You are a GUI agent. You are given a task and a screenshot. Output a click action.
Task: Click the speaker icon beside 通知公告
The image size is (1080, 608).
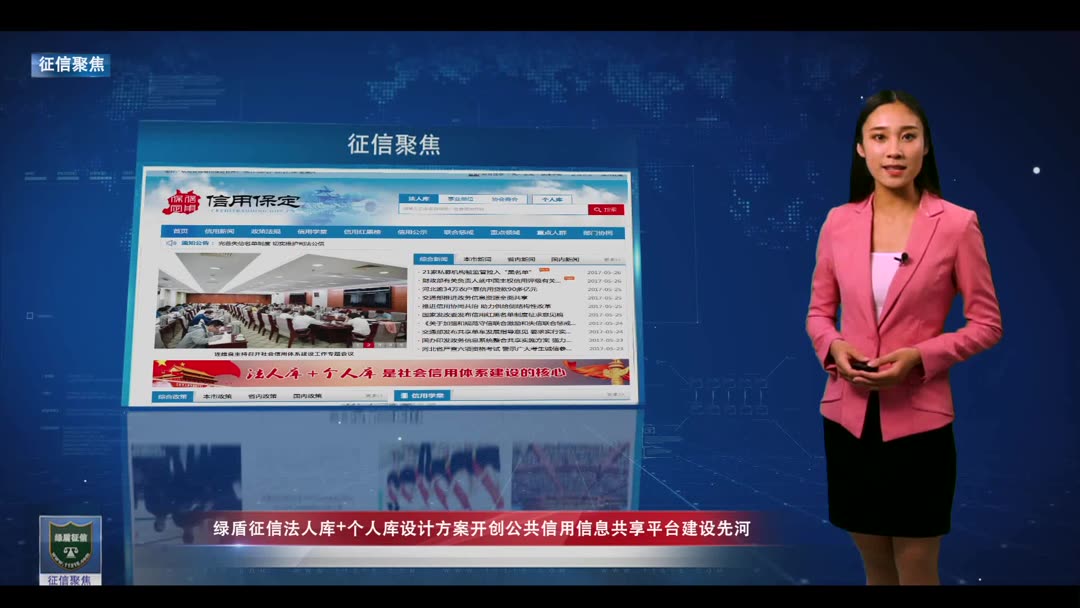click(x=170, y=242)
